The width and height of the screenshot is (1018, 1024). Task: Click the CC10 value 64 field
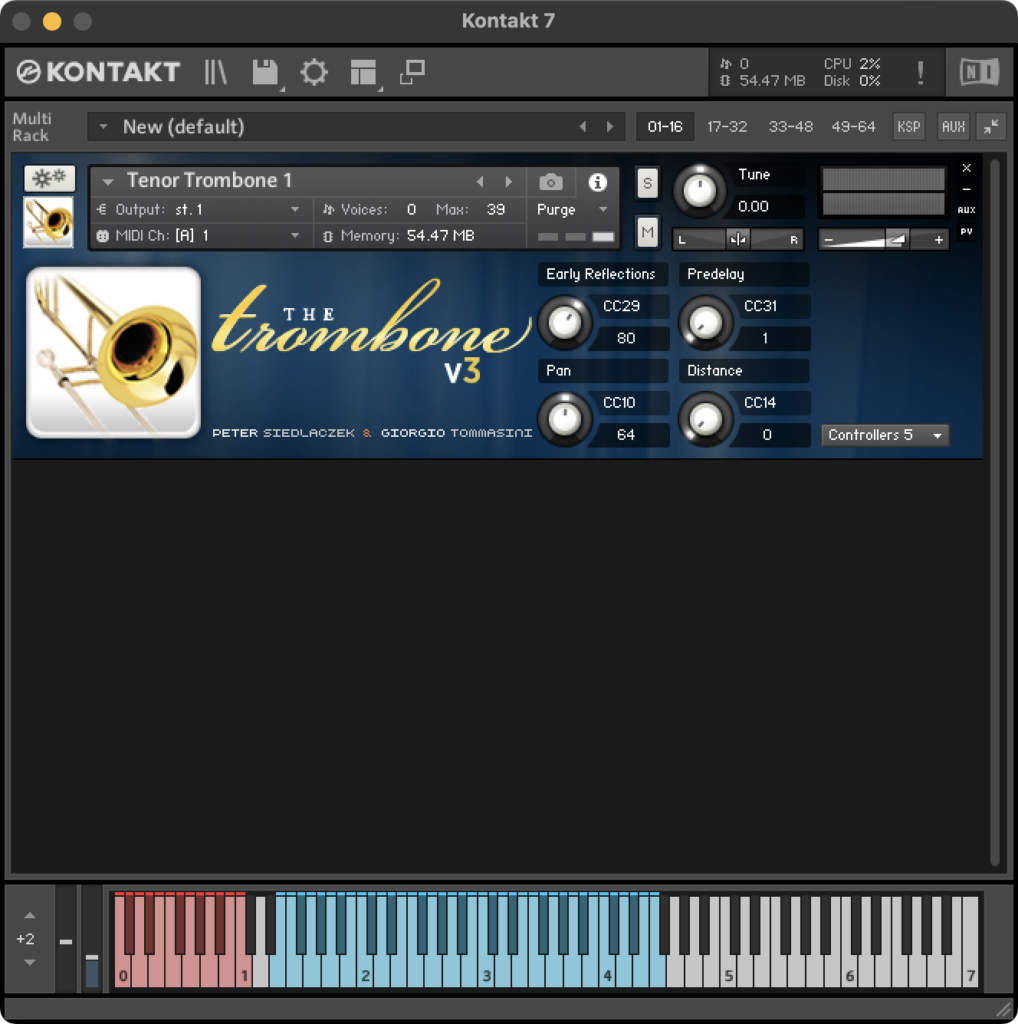626,435
